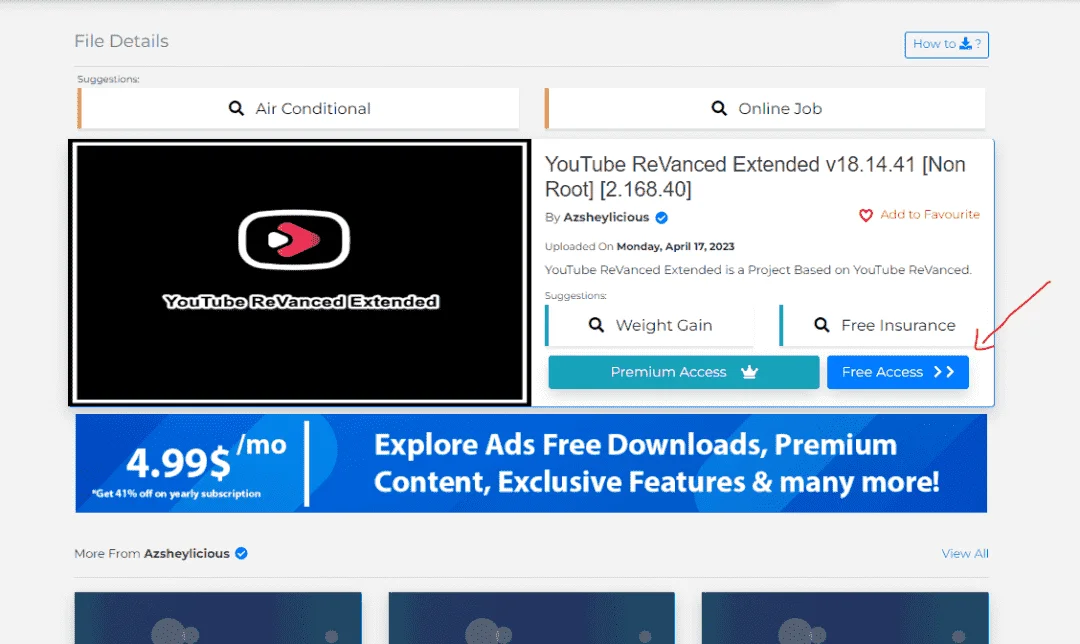Click View All for more uploads
The height and width of the screenshot is (644, 1080).
(965, 553)
